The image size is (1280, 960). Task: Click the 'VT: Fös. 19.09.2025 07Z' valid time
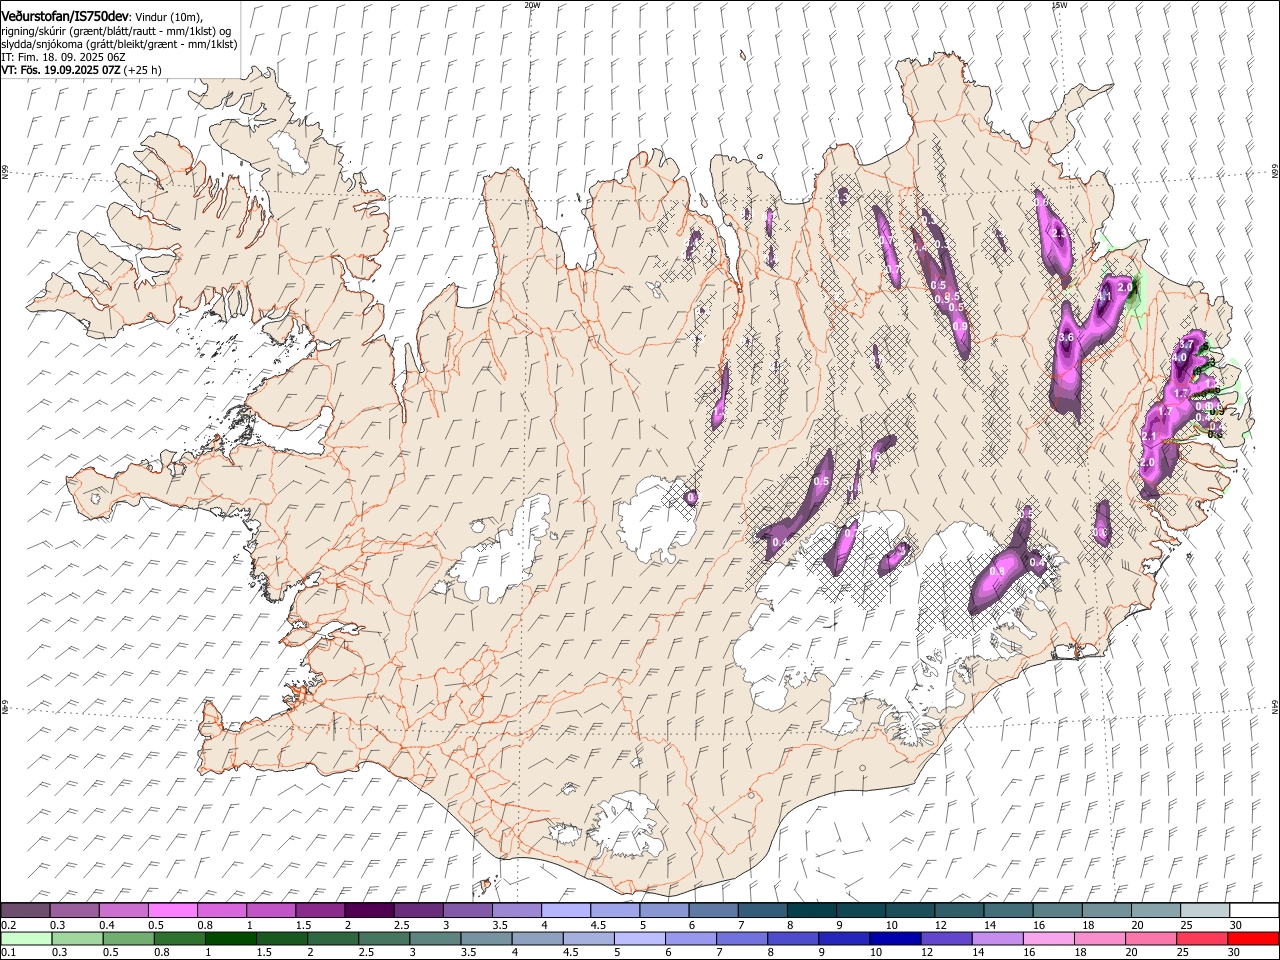tap(61, 70)
